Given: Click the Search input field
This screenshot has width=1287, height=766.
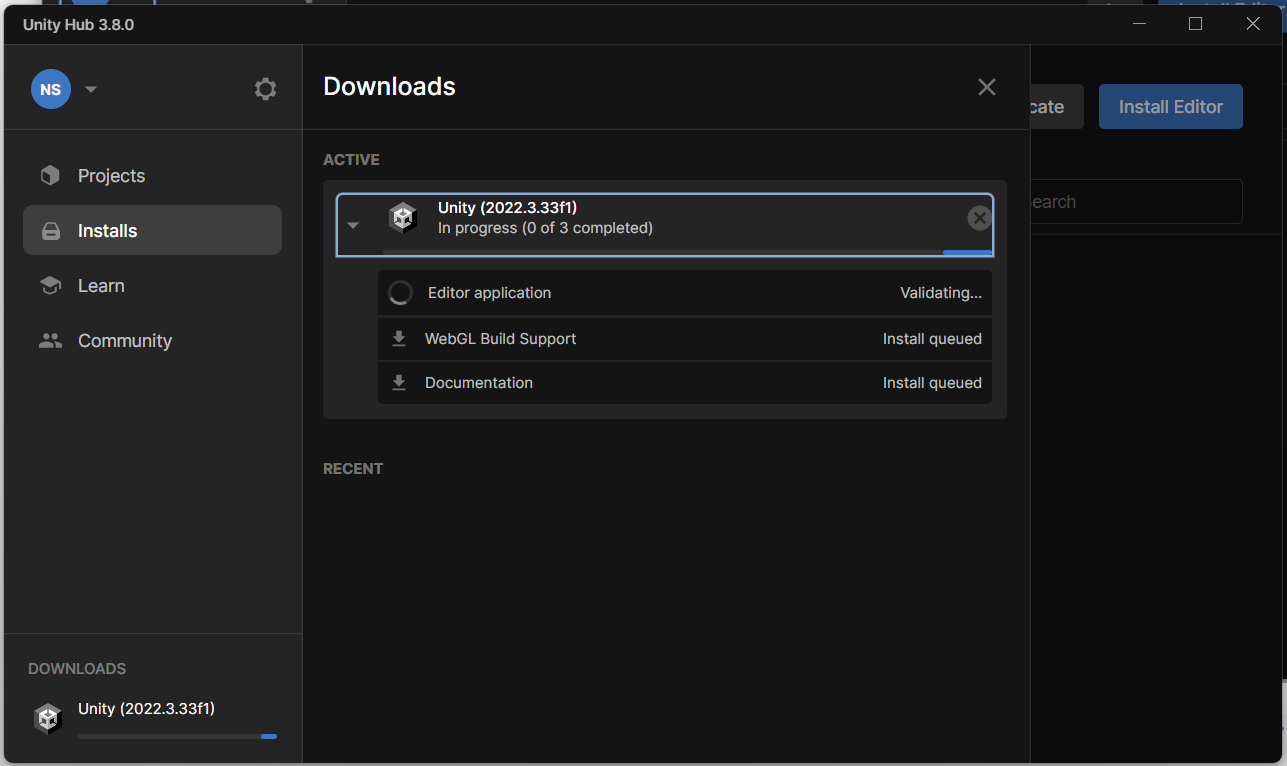Looking at the screenshot, I should 1136,201.
